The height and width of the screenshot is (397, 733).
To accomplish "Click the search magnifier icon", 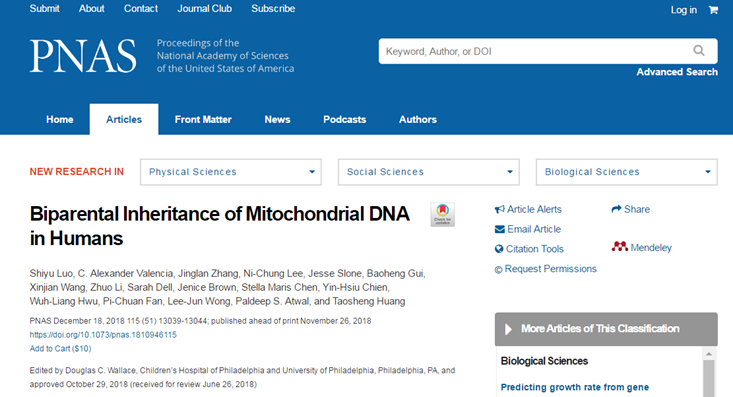I will [x=698, y=51].
